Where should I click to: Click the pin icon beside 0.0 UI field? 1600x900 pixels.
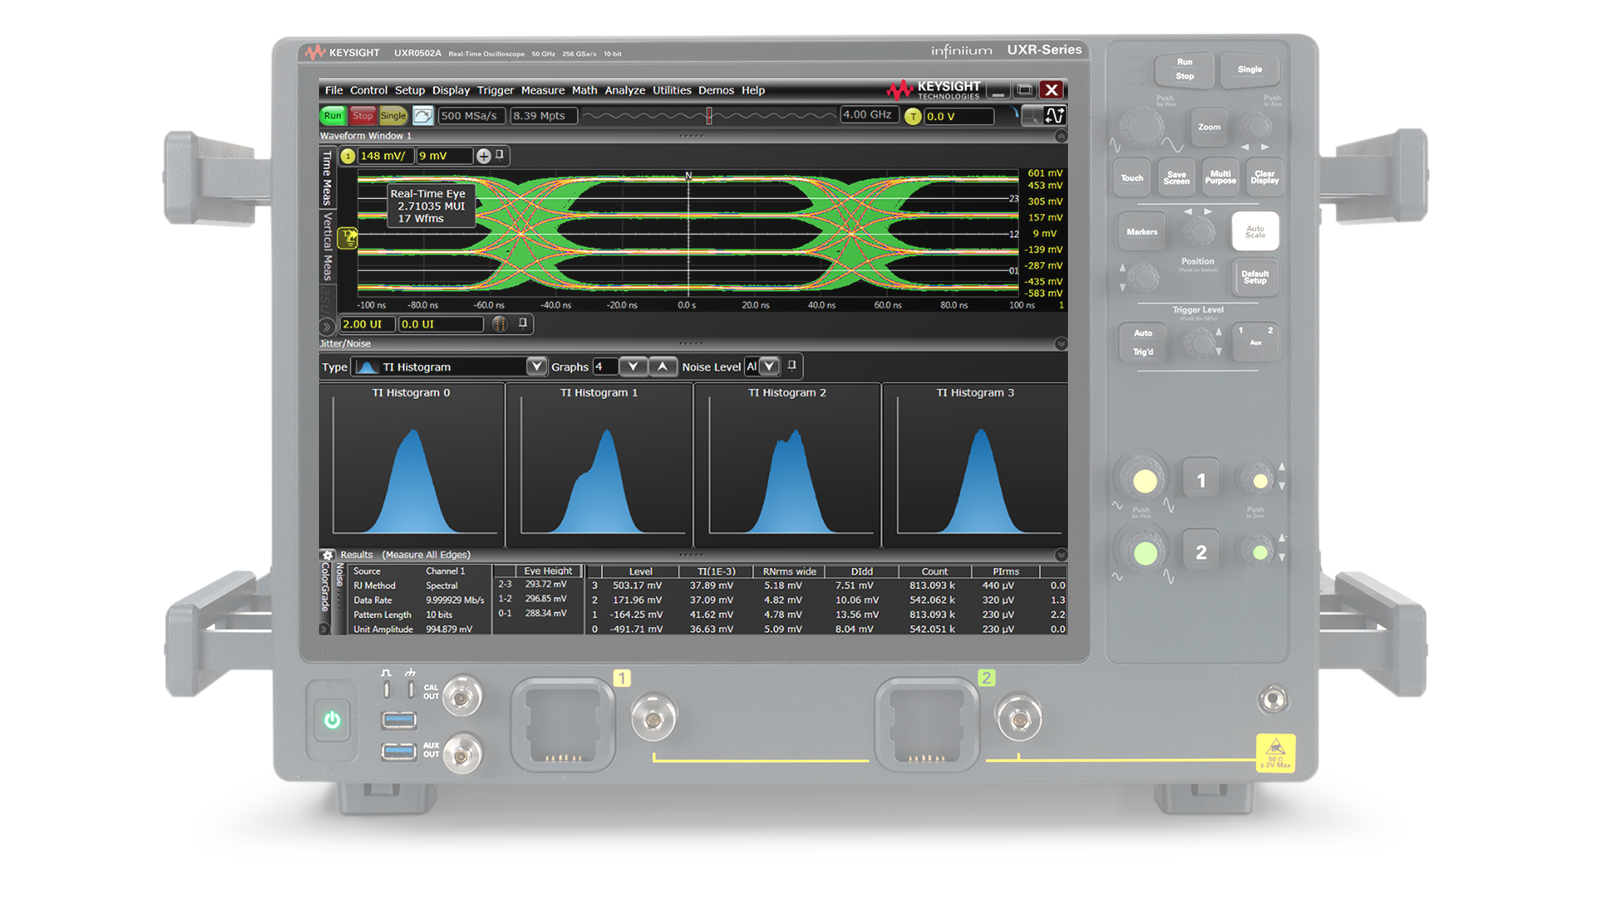pyautogui.click(x=521, y=325)
